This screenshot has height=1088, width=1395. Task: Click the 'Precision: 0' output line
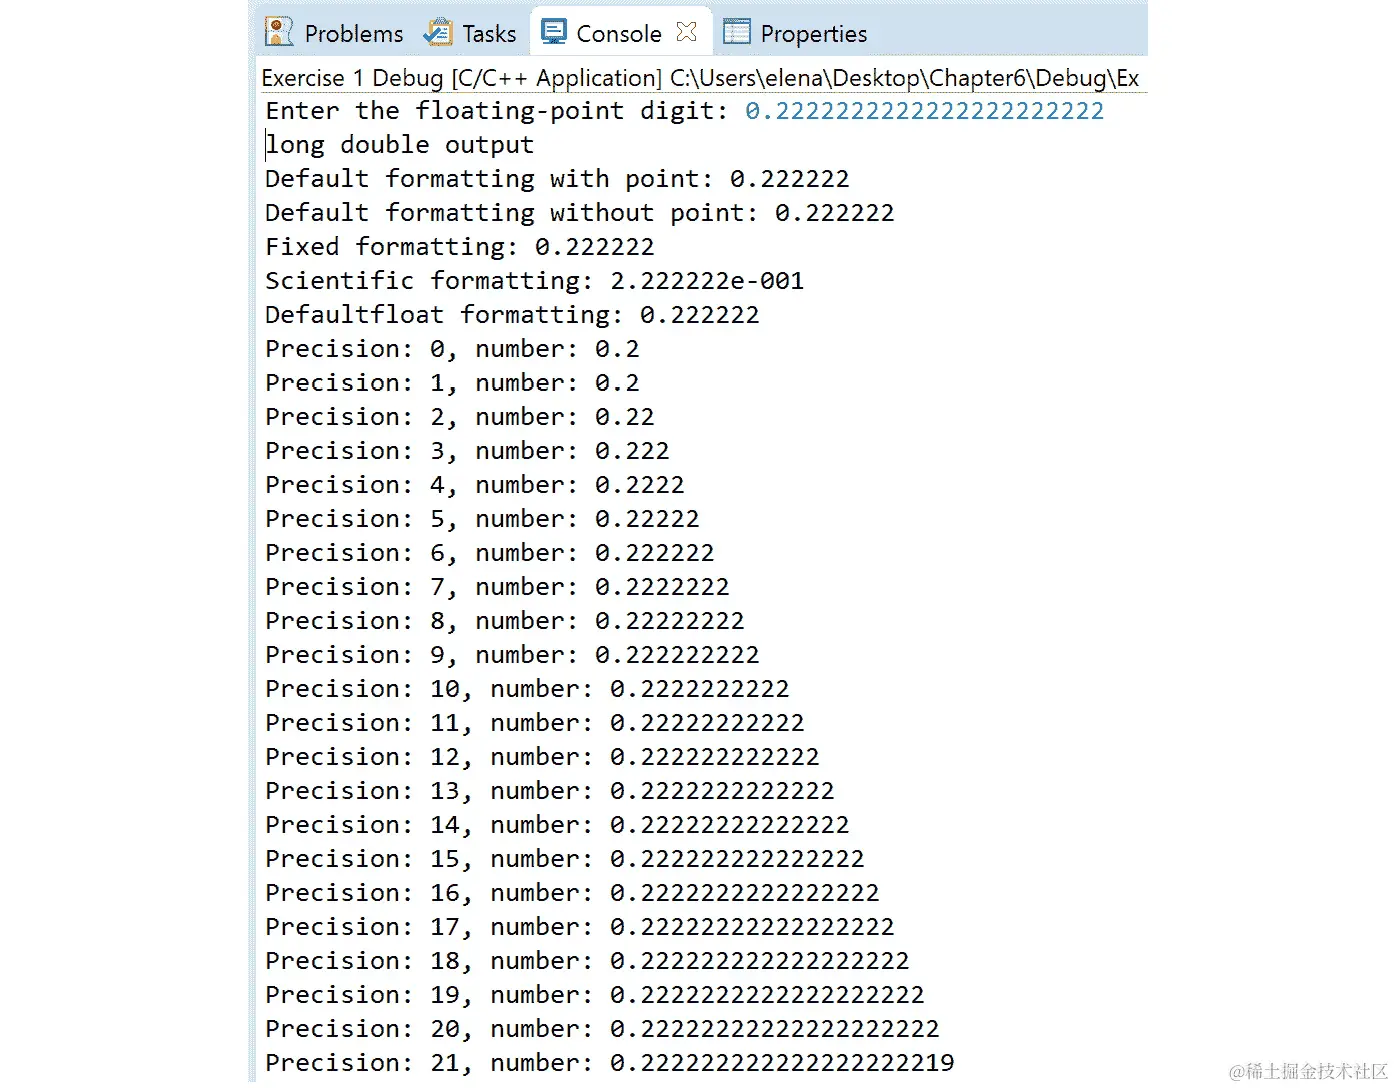pyautogui.click(x=452, y=349)
